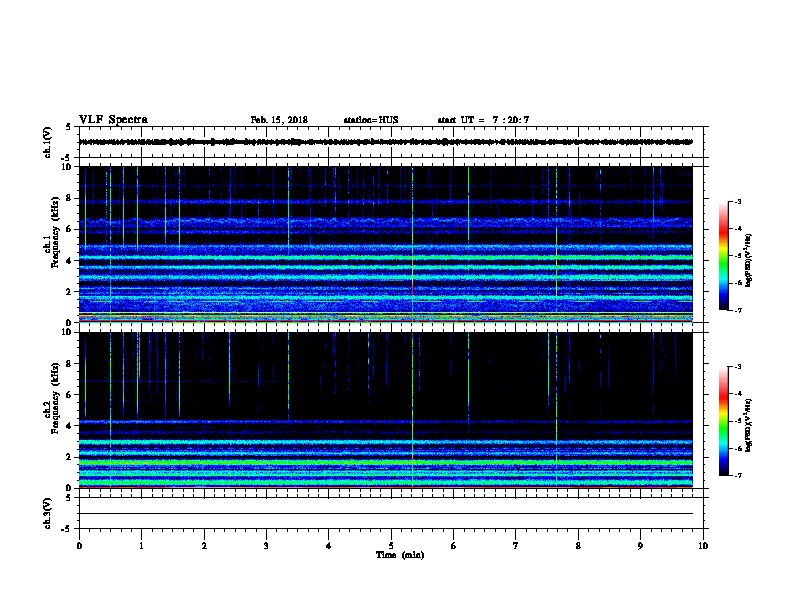Click the "-3" tick on ch.2 color bar
Image resolution: width=792 pixels, height=612 pixels.
738,367
